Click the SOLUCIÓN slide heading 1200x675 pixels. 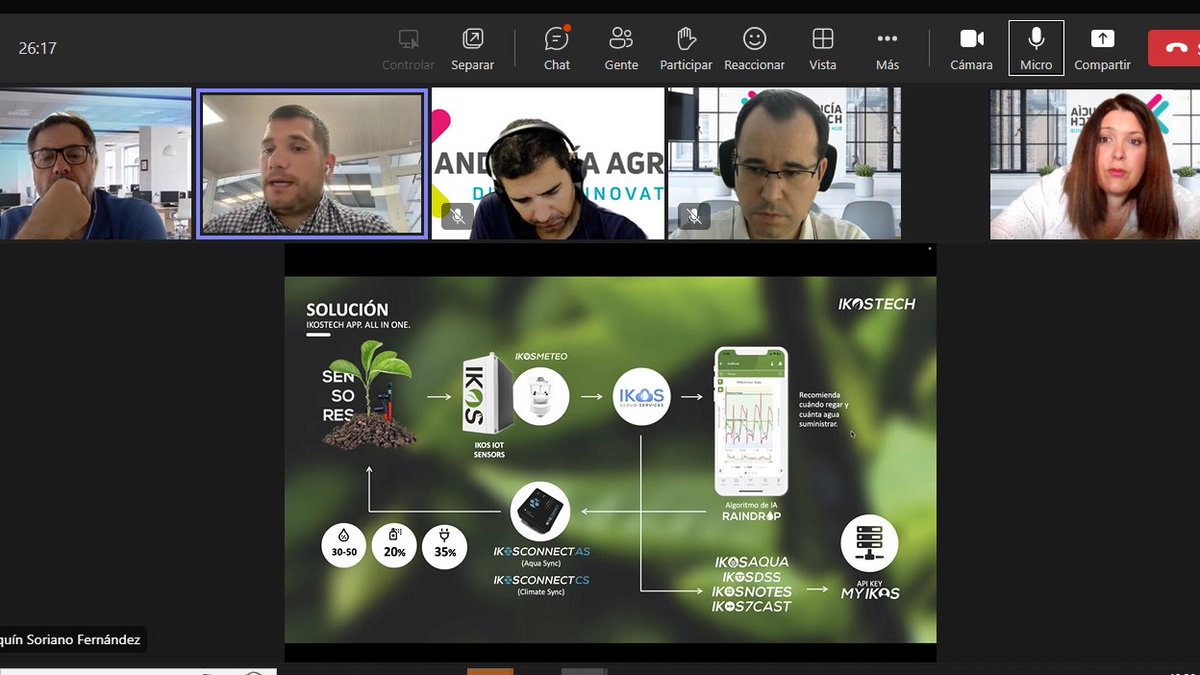pyautogui.click(x=347, y=310)
